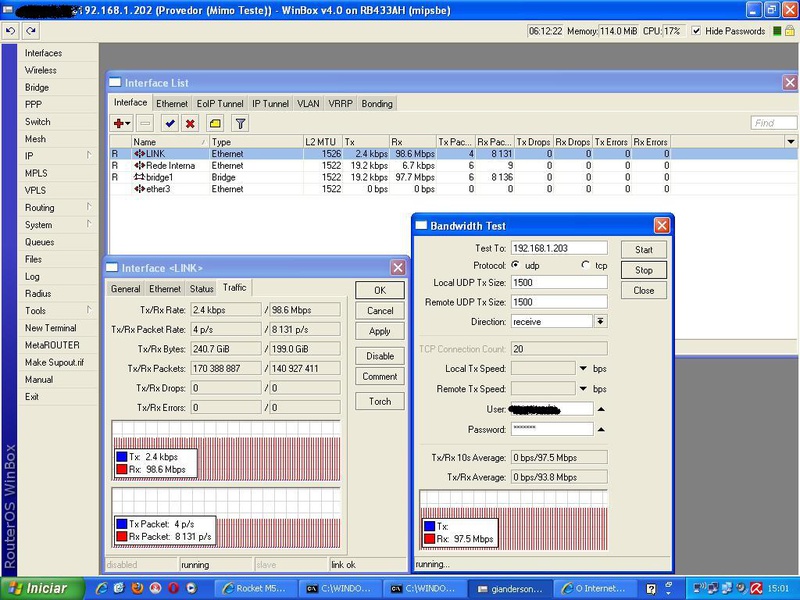Image resolution: width=800 pixels, height=600 pixels.
Task: Open the Direction dropdown arrow
Action: pos(600,321)
